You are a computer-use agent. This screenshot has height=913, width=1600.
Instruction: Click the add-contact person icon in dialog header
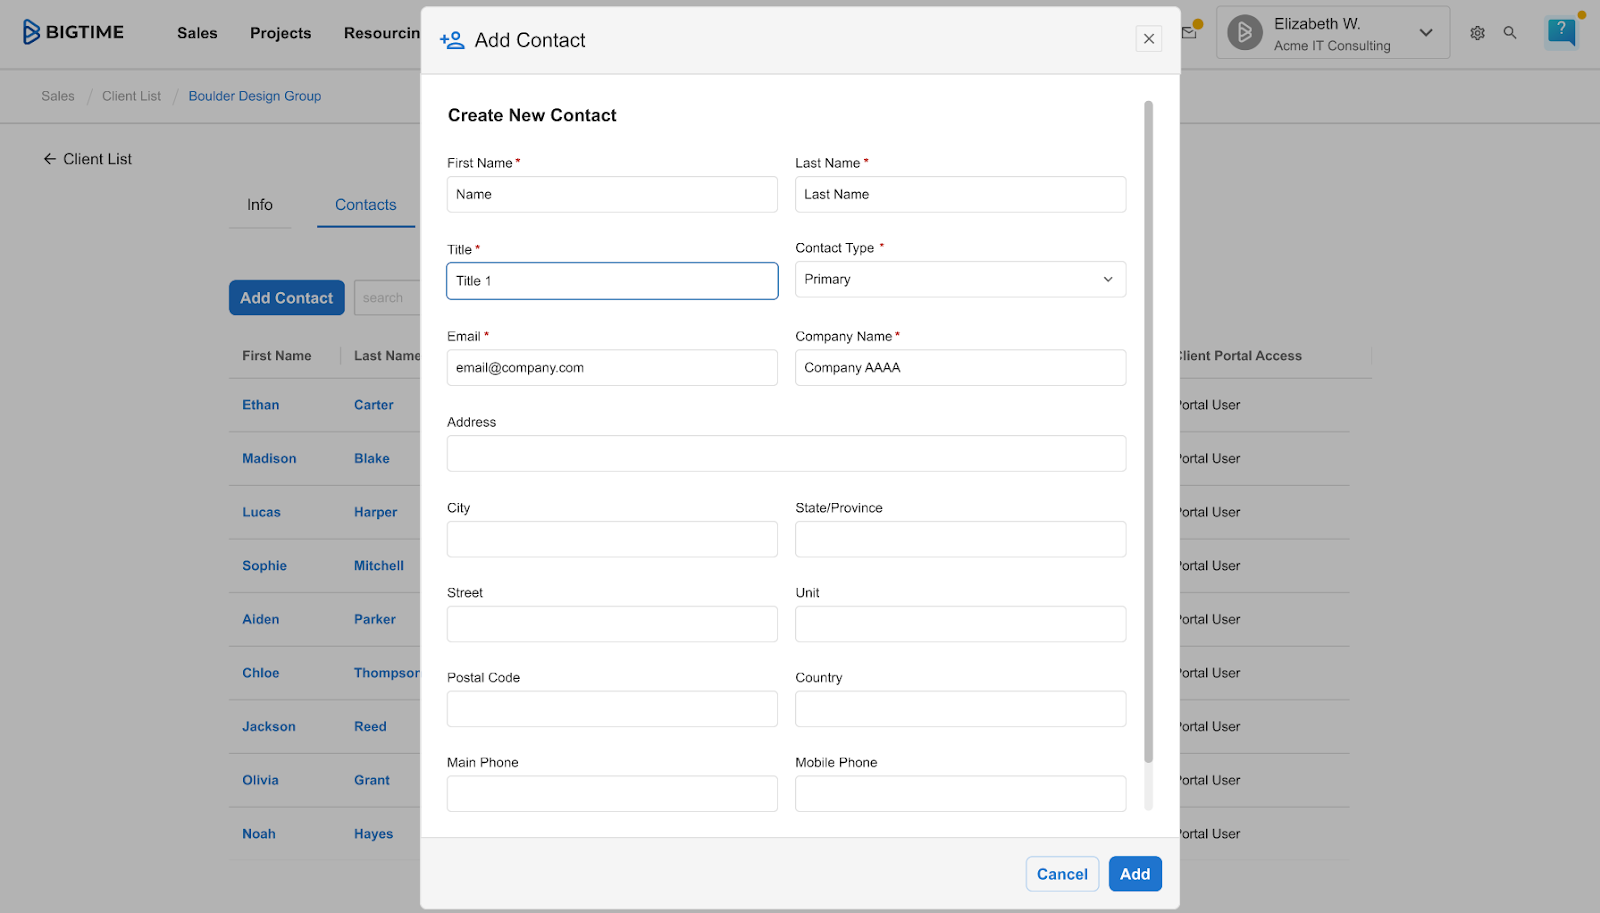[451, 40]
